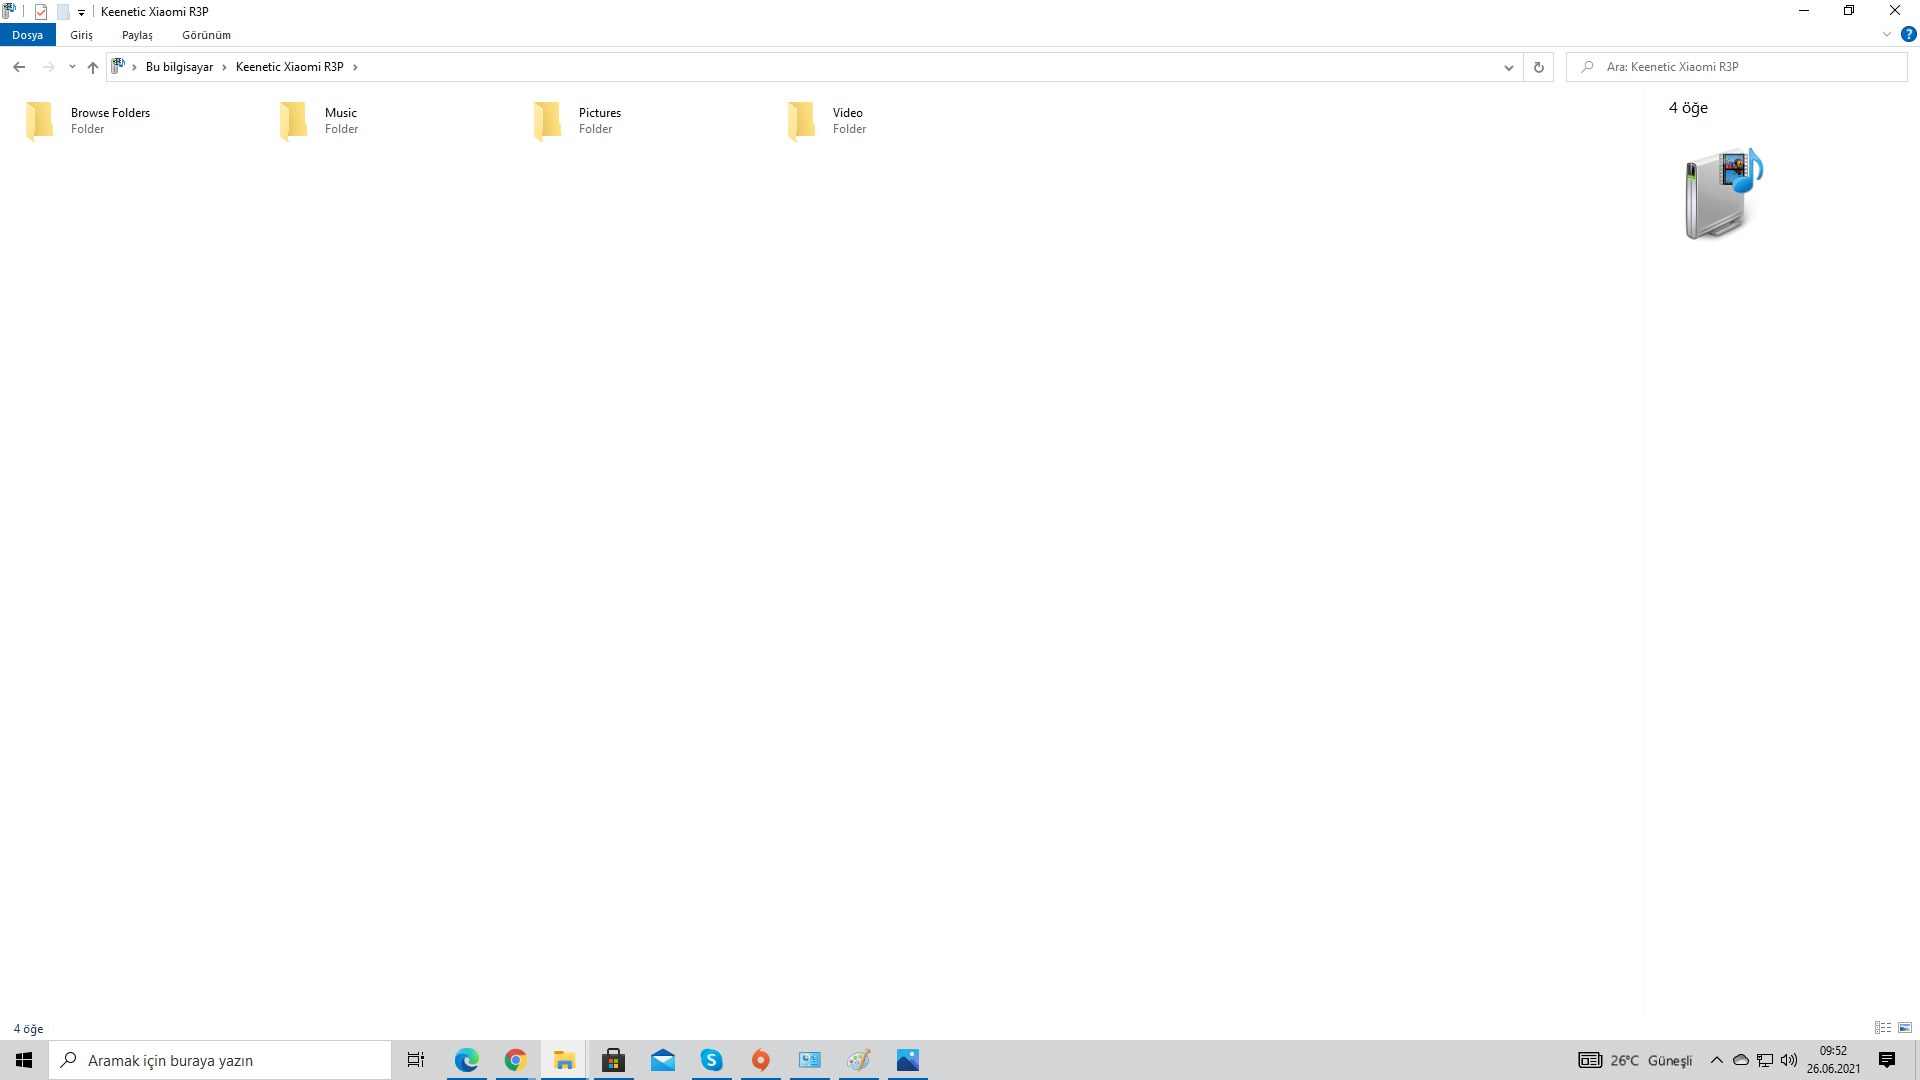
Task: Open Task View from taskbar
Action: 416,1060
